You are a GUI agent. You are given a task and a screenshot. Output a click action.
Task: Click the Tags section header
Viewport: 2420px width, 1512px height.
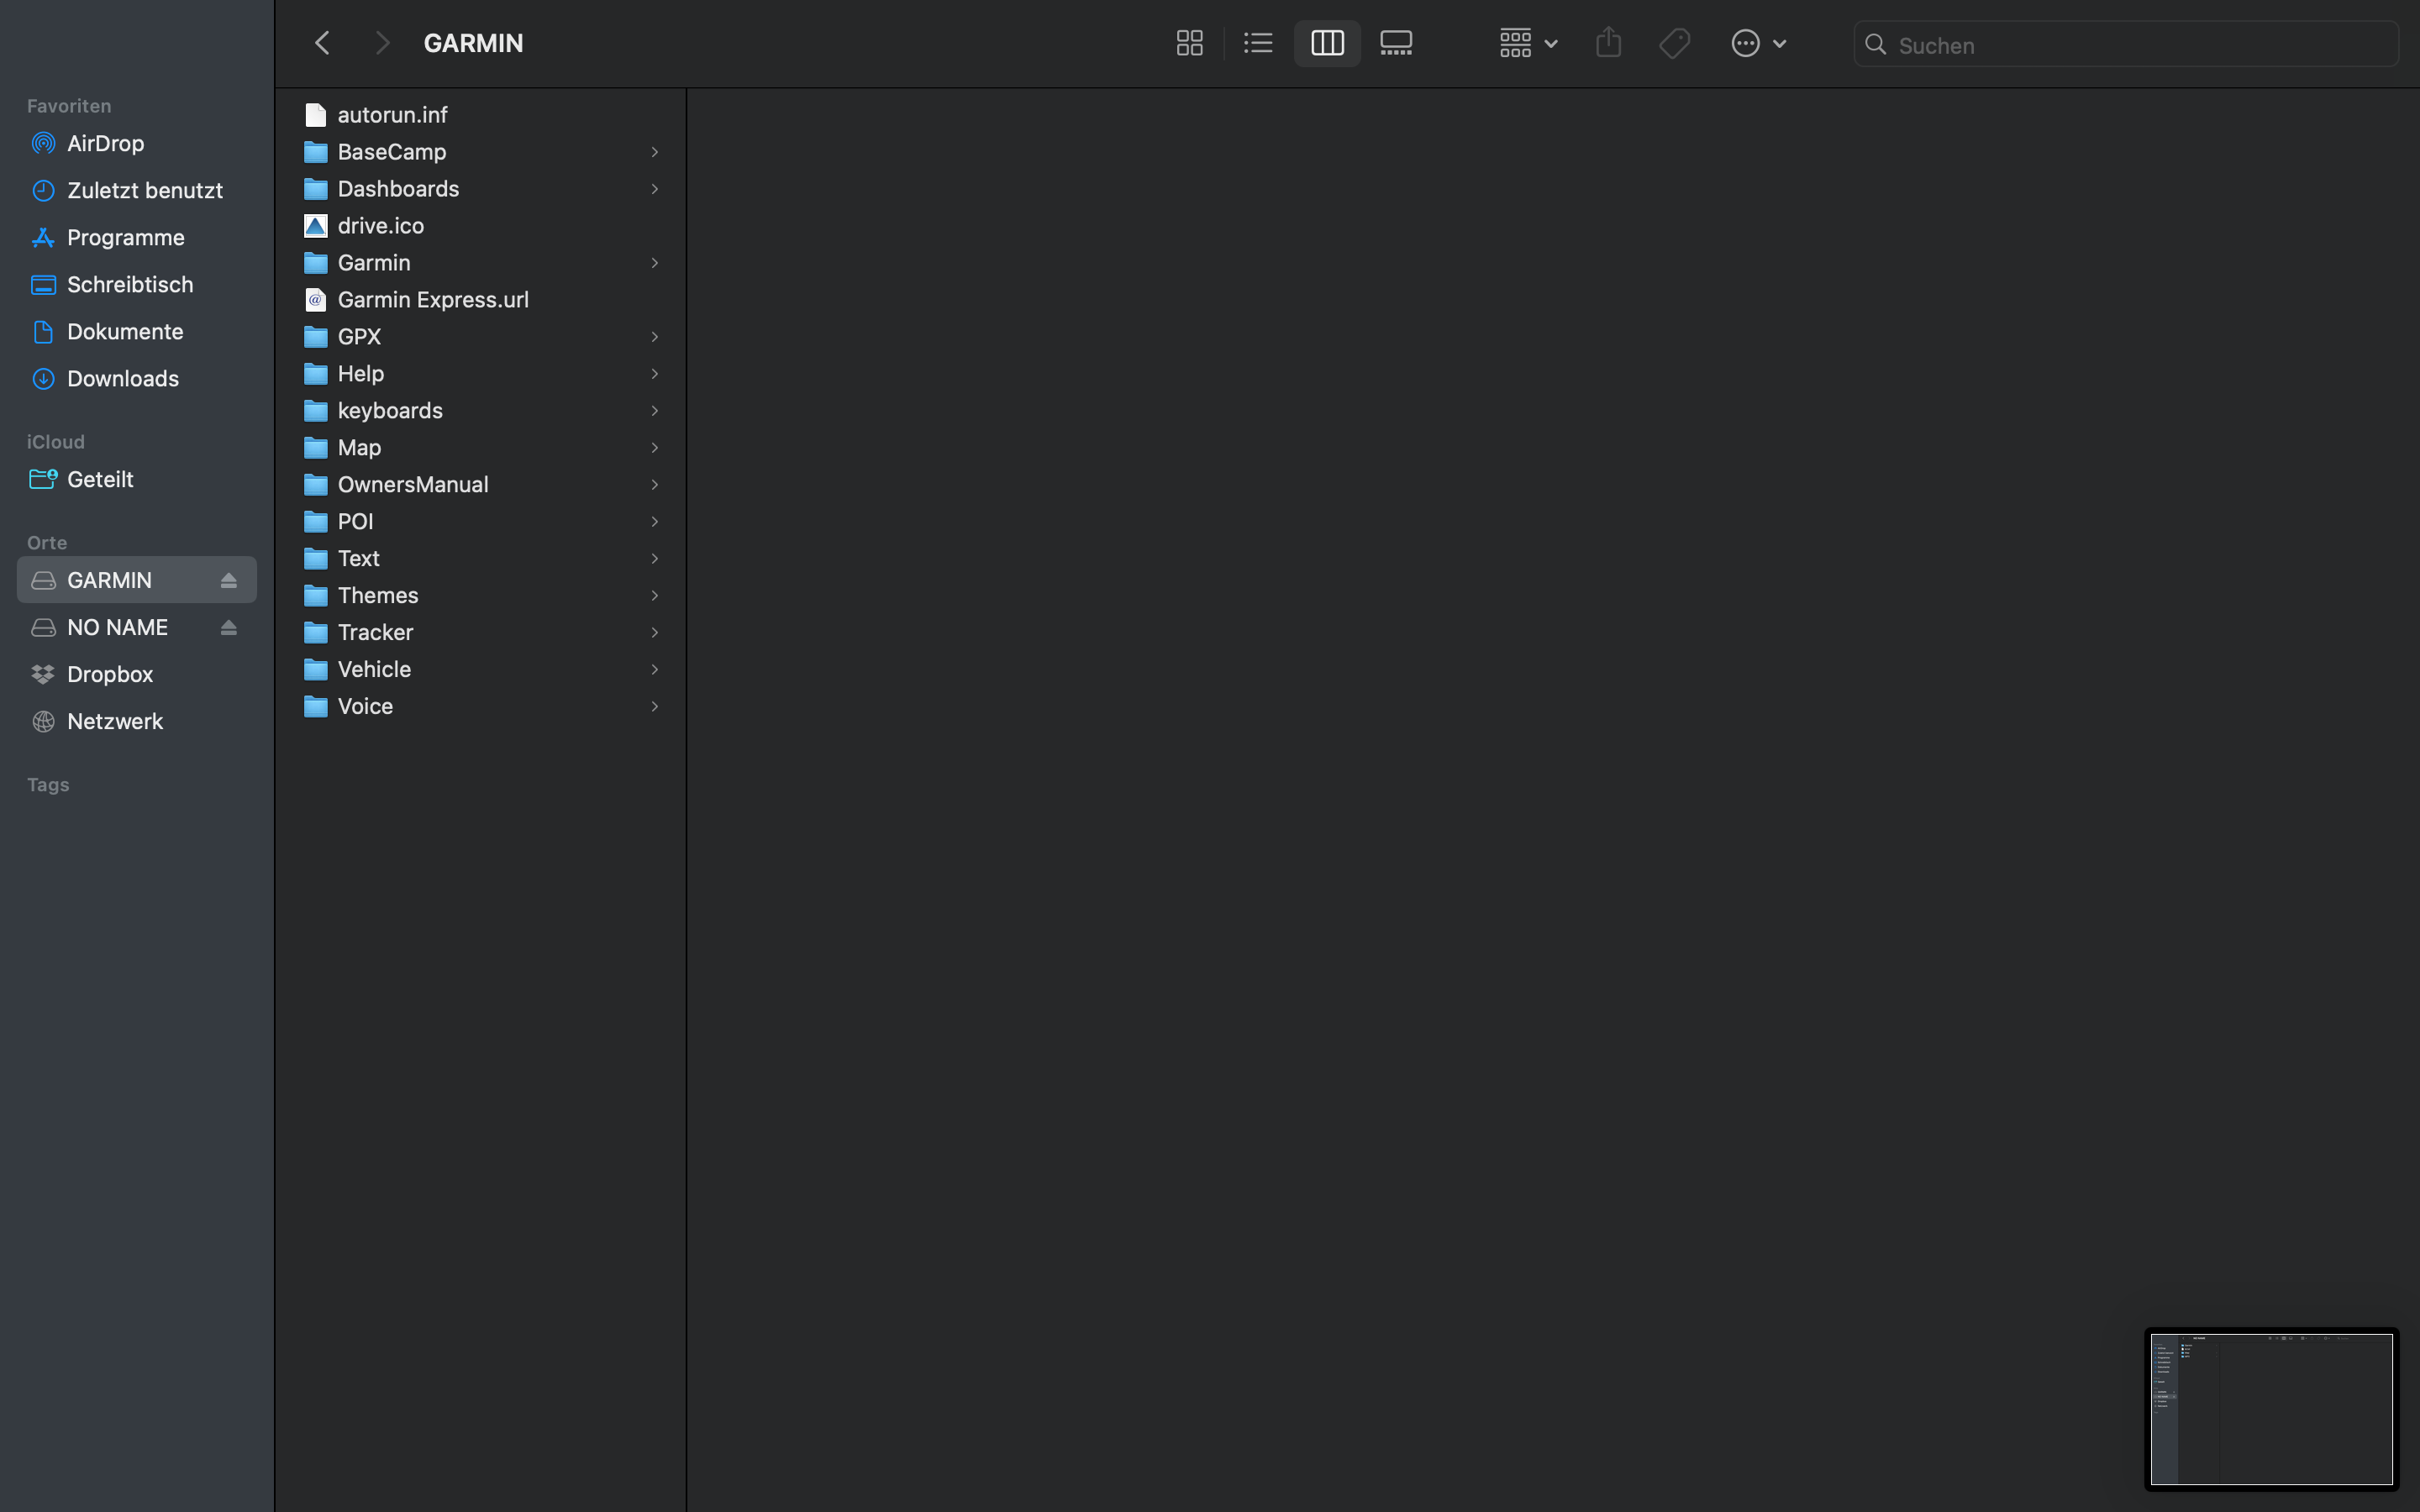(x=48, y=785)
